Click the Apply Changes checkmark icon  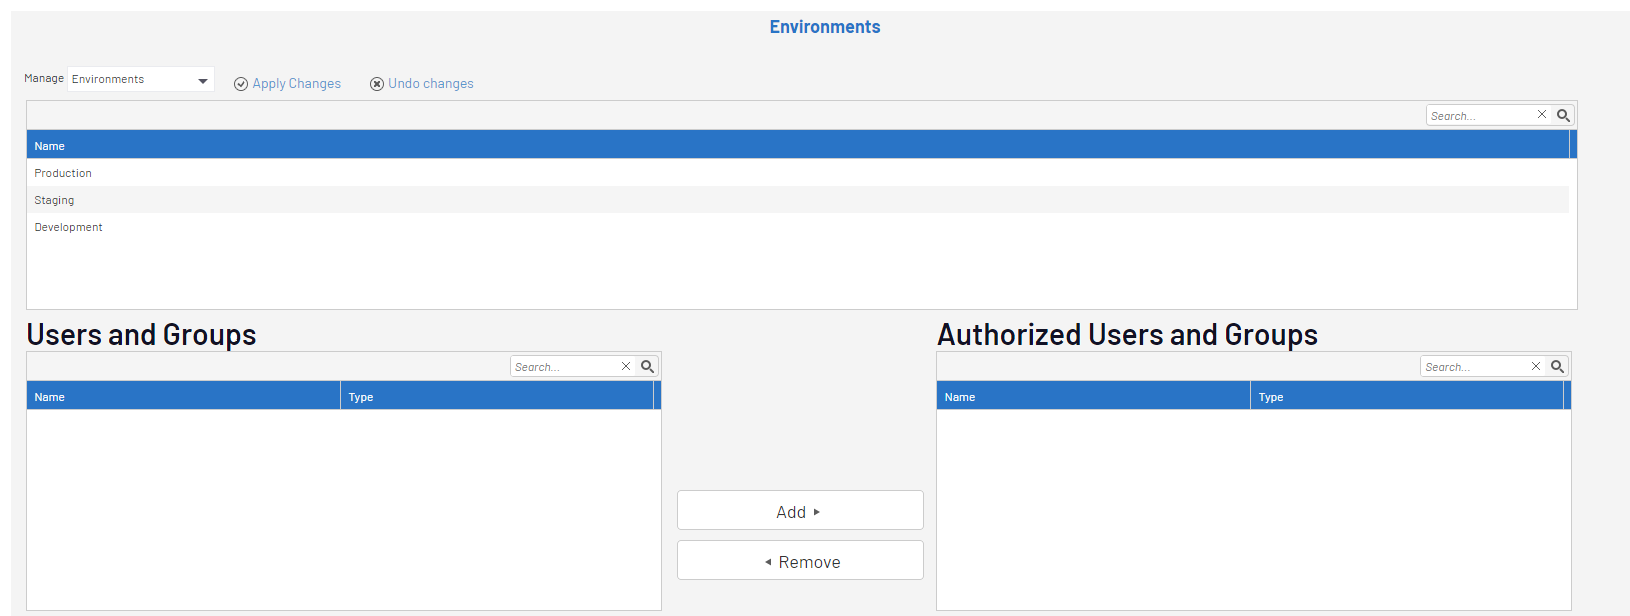tap(241, 84)
